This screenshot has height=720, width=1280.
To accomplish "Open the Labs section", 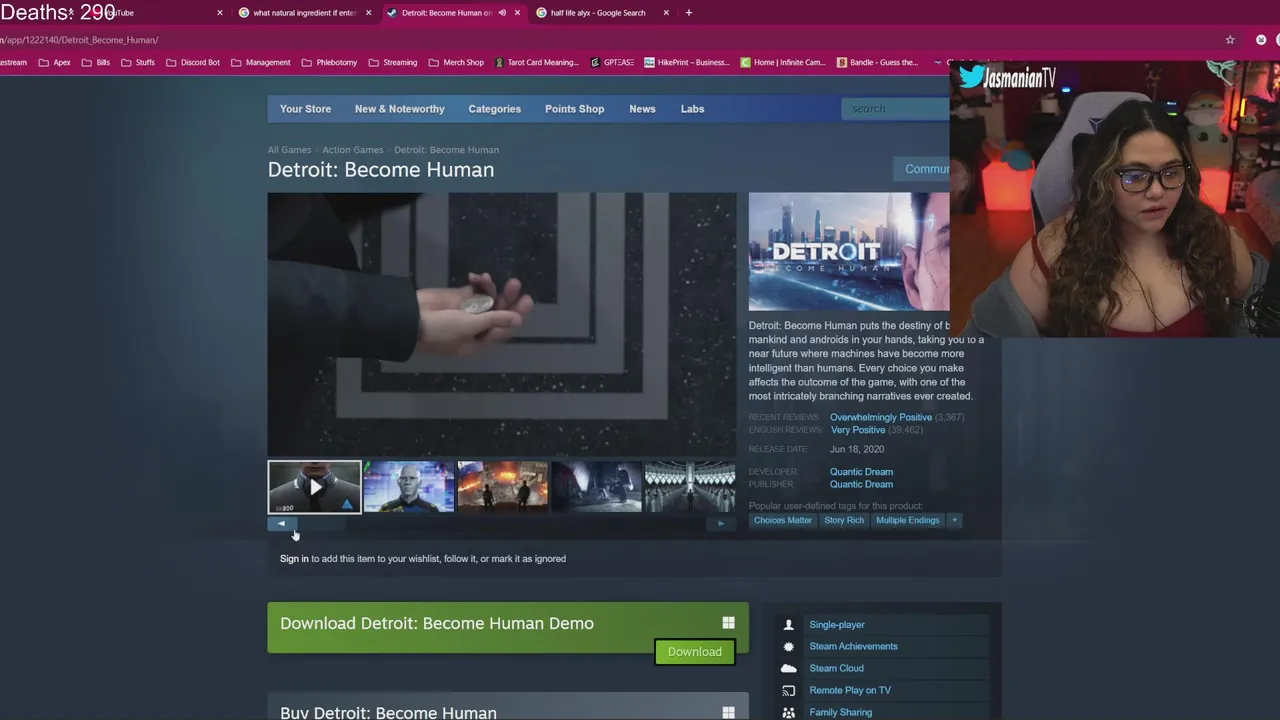I will coord(692,109).
